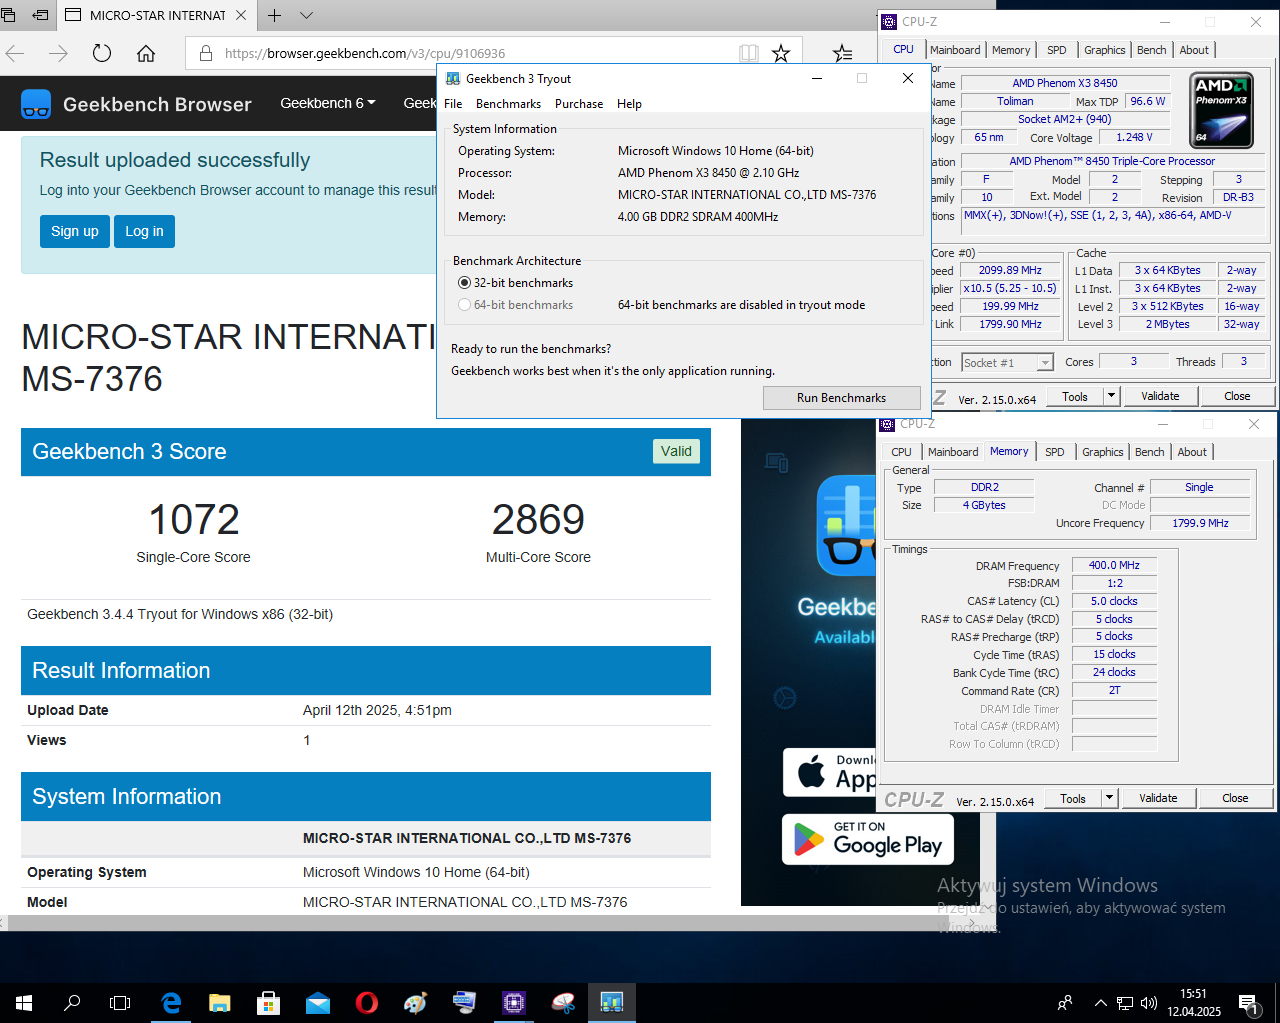Open the Help menu in Geekbench
Screen dimensions: 1280x1023
tap(629, 104)
